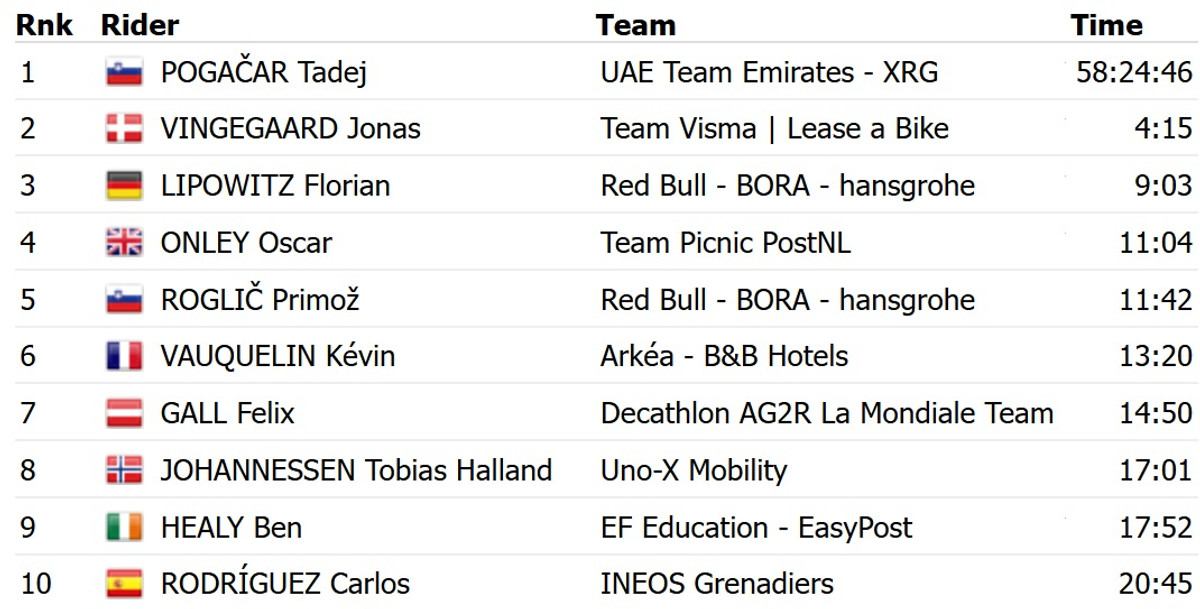Click the Slovenian flag beside Pogačar
1200x609 pixels.
point(124,73)
